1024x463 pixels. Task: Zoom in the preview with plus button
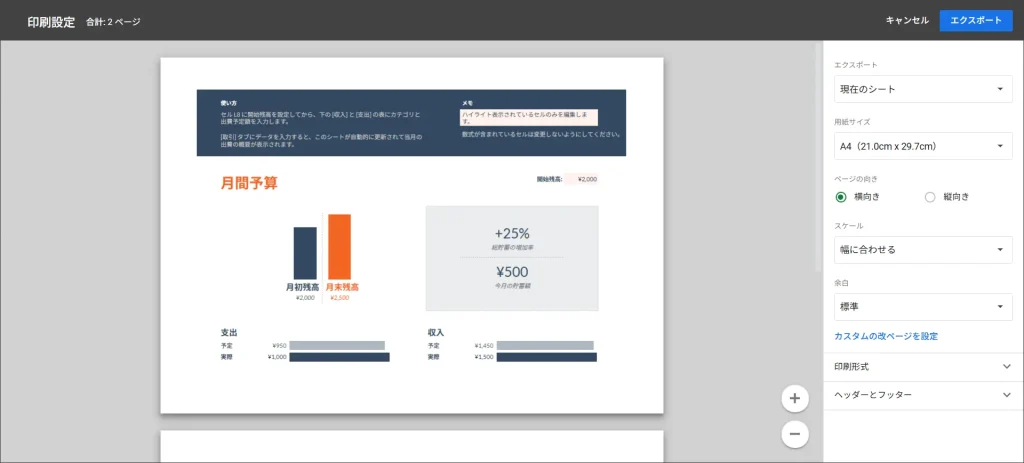pyautogui.click(x=795, y=398)
